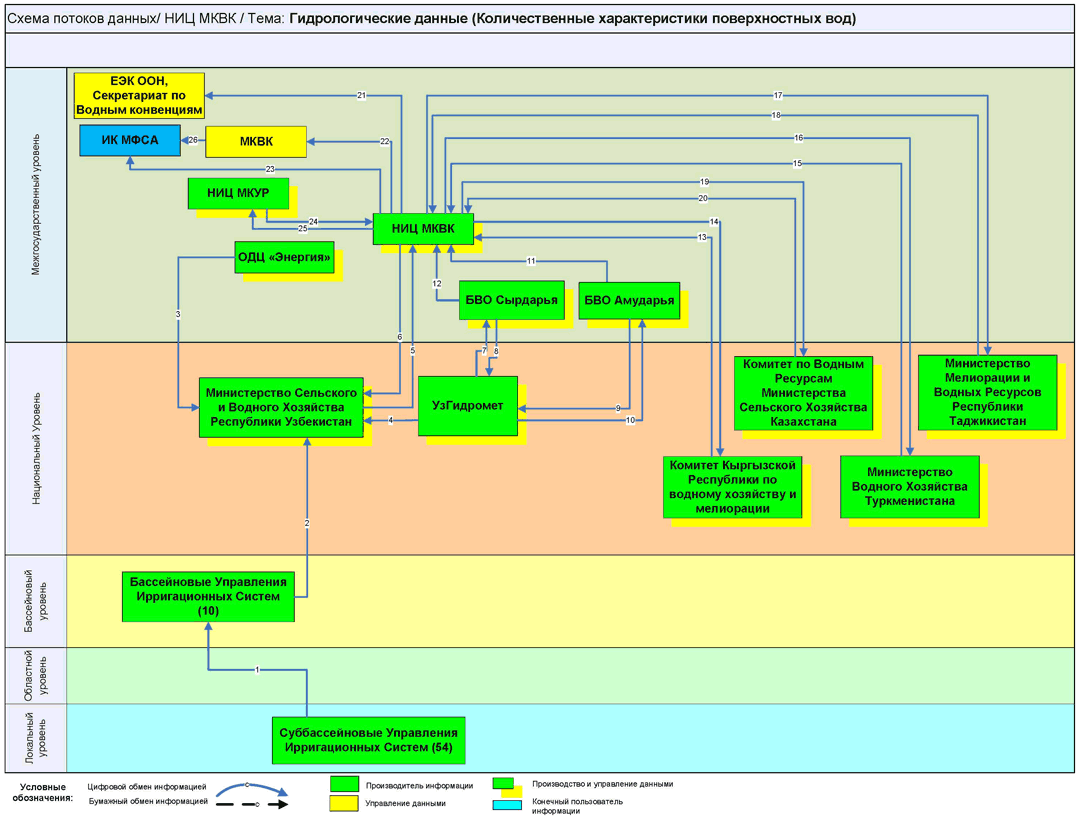This screenshot has width=1079, height=819.
Task: Select the yellow МКВК box
Action: (255, 142)
